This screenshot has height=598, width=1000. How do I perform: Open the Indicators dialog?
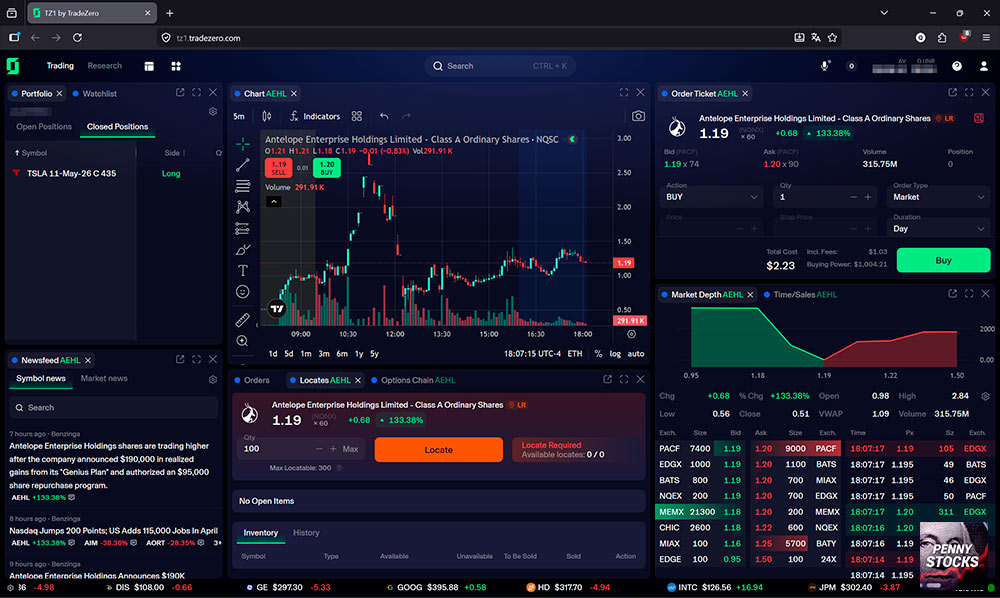pos(315,116)
